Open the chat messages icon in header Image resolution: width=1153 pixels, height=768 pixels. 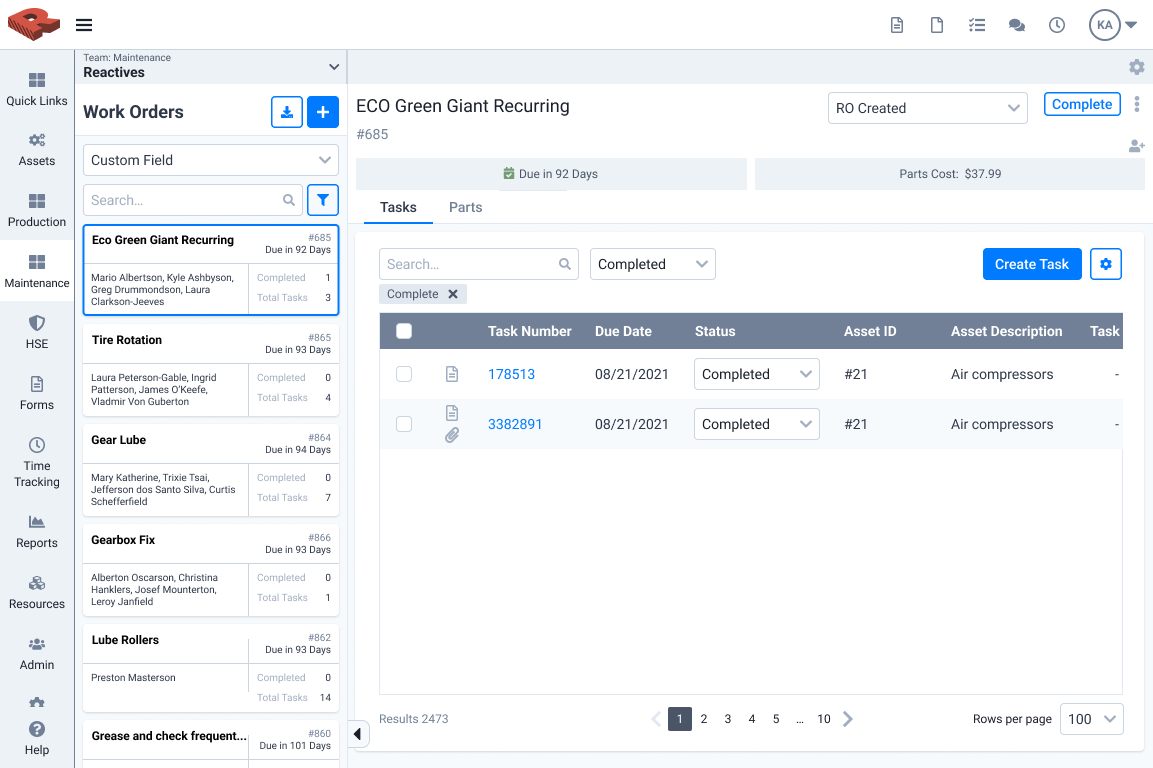tap(1017, 25)
